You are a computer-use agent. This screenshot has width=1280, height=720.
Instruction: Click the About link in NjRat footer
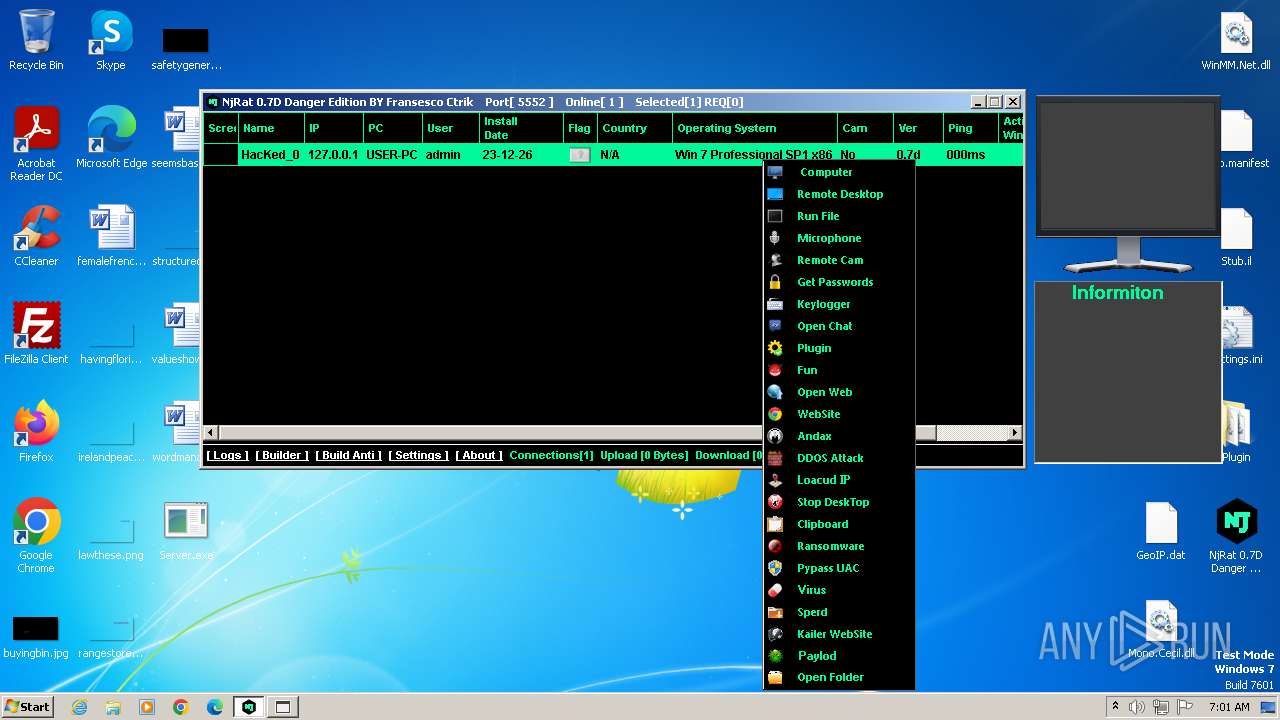[479, 455]
